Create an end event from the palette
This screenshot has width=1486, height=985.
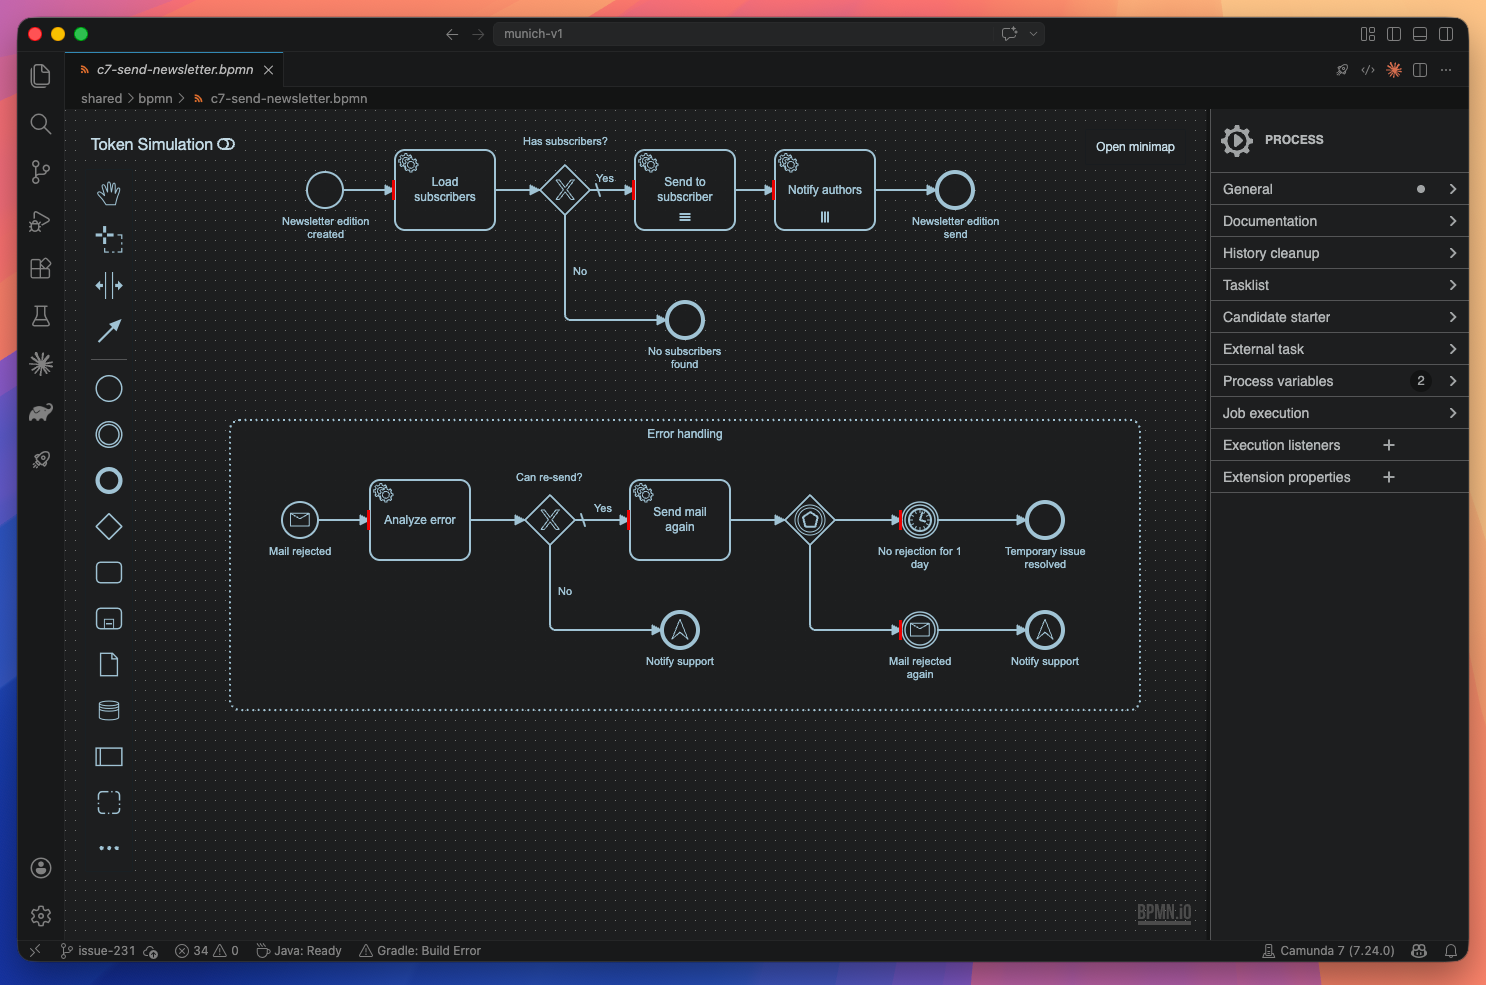point(109,480)
